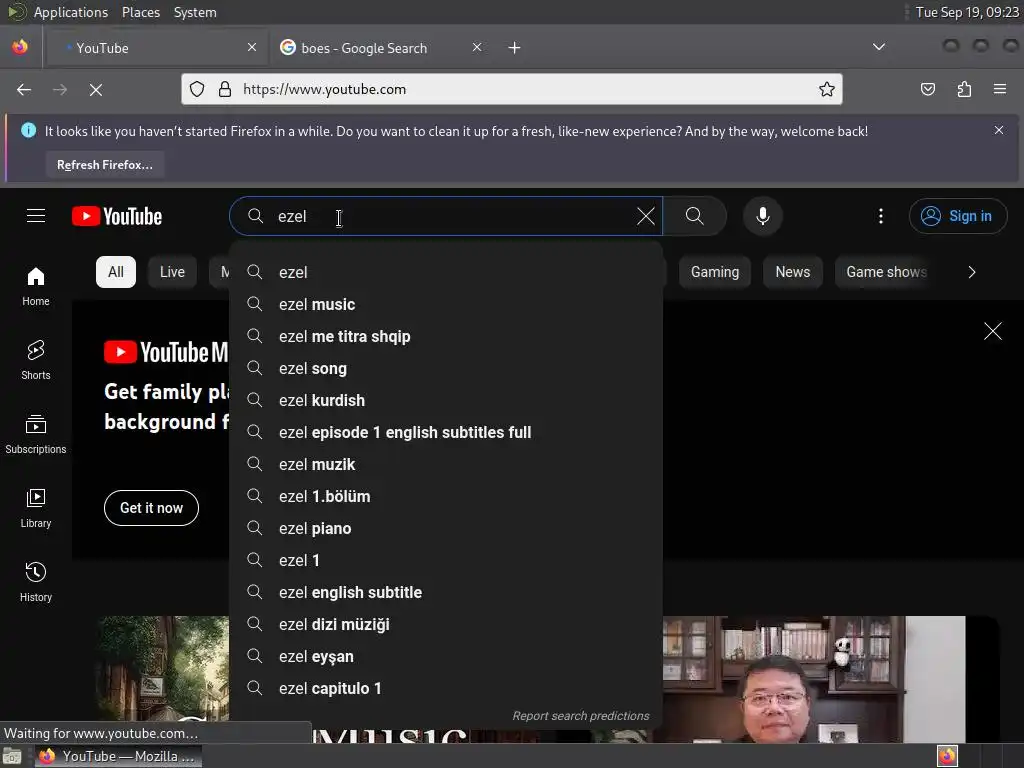This screenshot has height=768, width=1024.
Task: Switch to the YouTube tab
Action: tap(155, 48)
